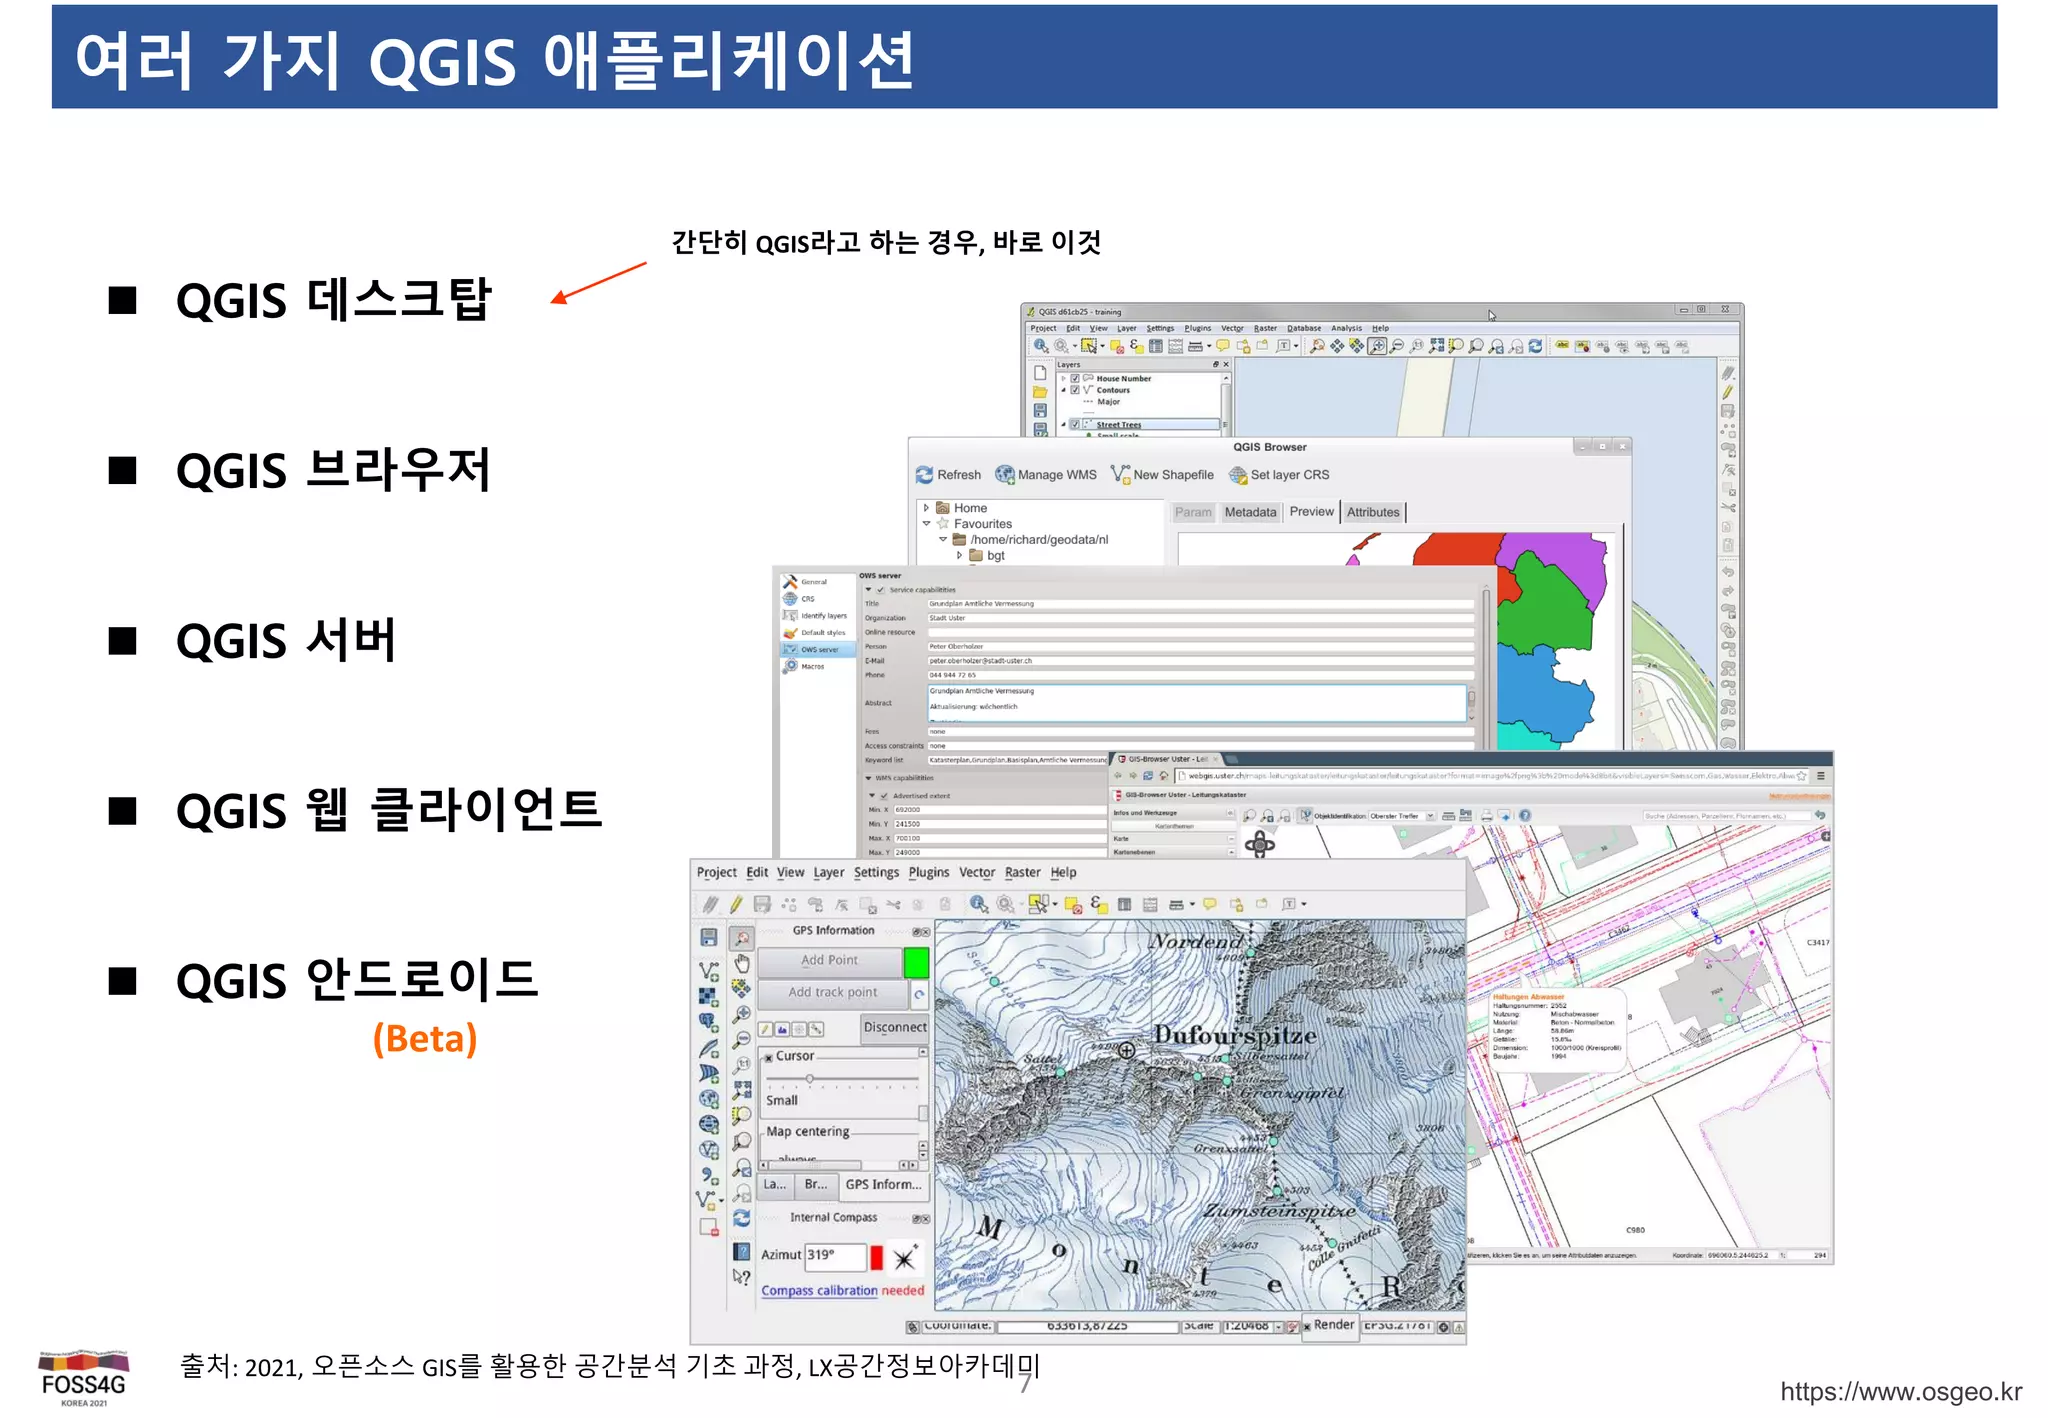Switch to the Preview tab in QGIS Browser
The image size is (2048, 1418).
tap(1311, 511)
